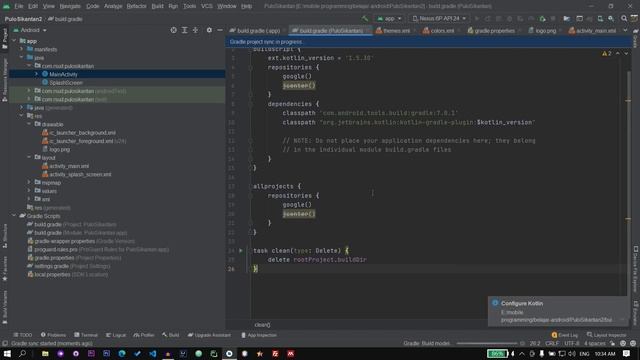The height and width of the screenshot is (360, 640).
Task: Click the select opened file target icon
Action: coord(173,30)
